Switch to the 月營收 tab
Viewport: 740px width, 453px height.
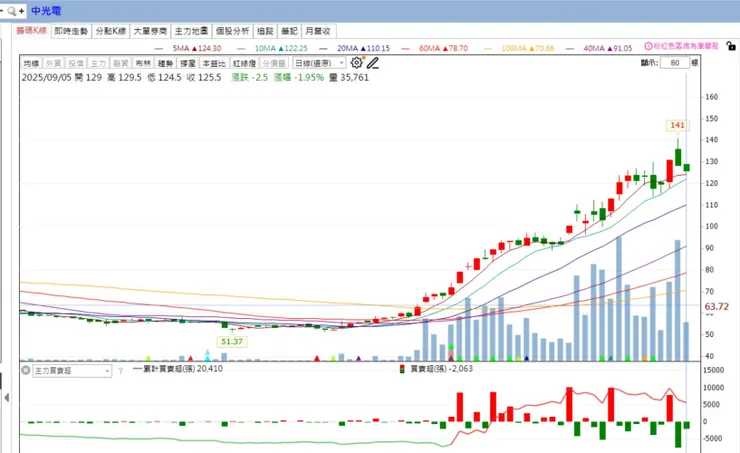(x=318, y=31)
